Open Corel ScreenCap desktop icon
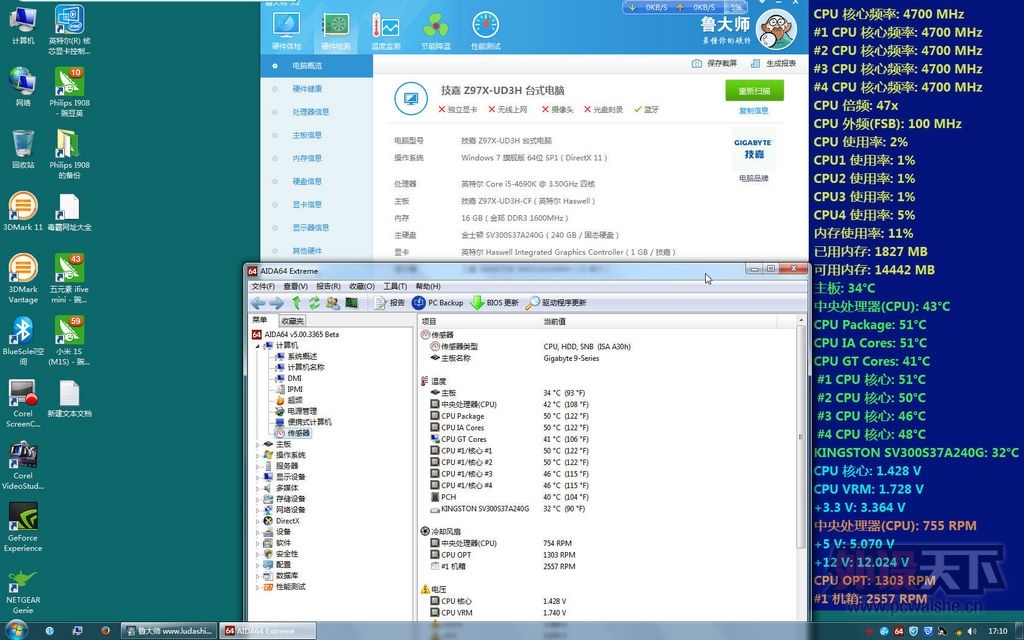This screenshot has width=1024, height=640. pyautogui.click(x=23, y=403)
